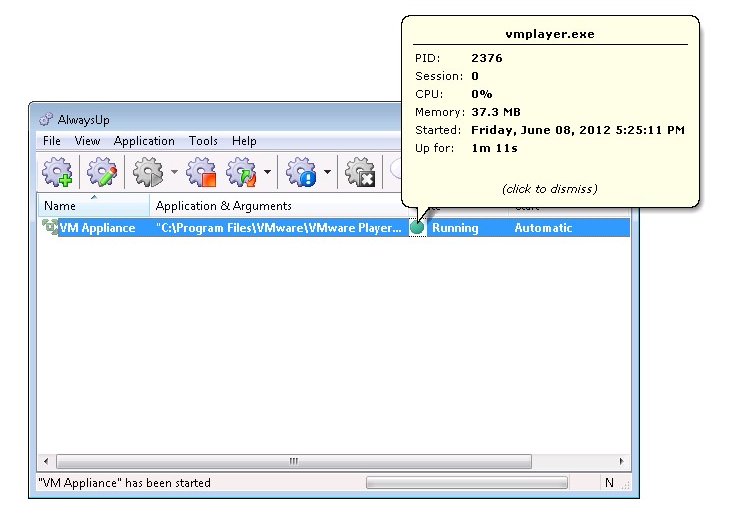Open the Help menu
734x522 pixels.
244,141
